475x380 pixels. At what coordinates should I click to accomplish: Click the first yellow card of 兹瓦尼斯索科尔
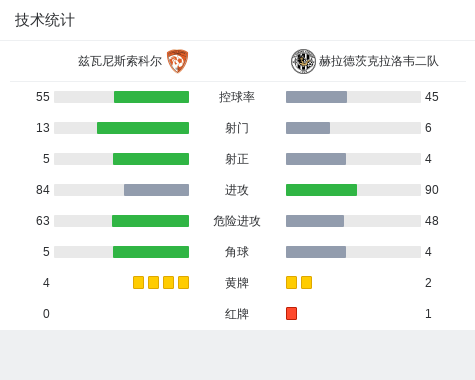(x=138, y=283)
